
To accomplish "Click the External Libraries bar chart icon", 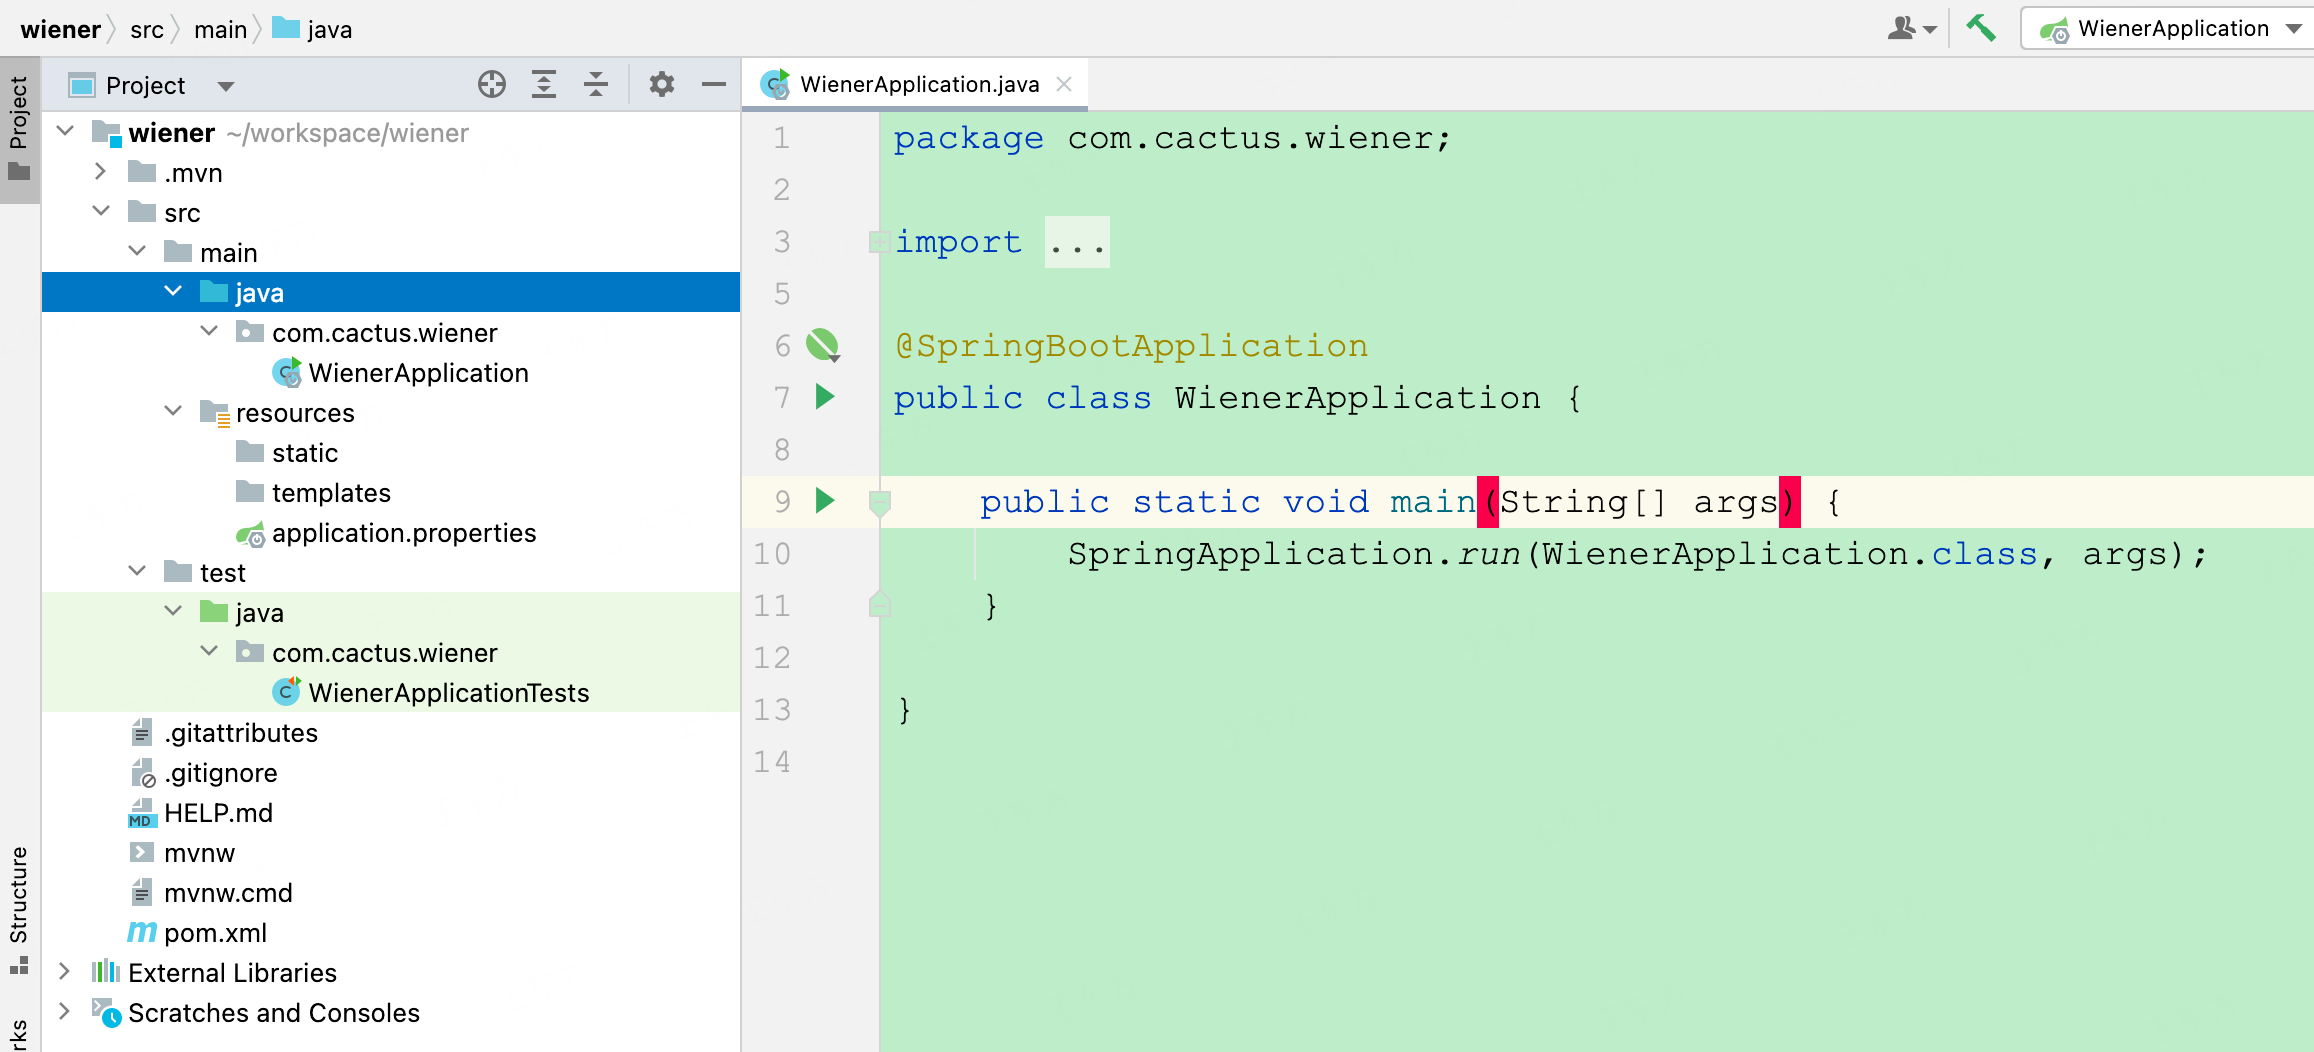I will [x=106, y=971].
